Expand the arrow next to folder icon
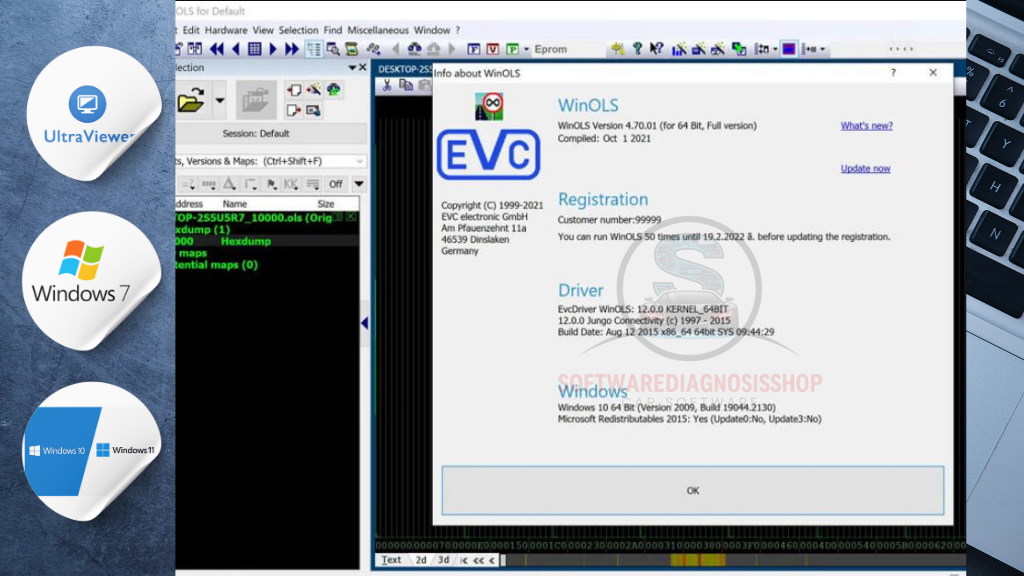Screen dimensions: 1024x576 click(219, 100)
